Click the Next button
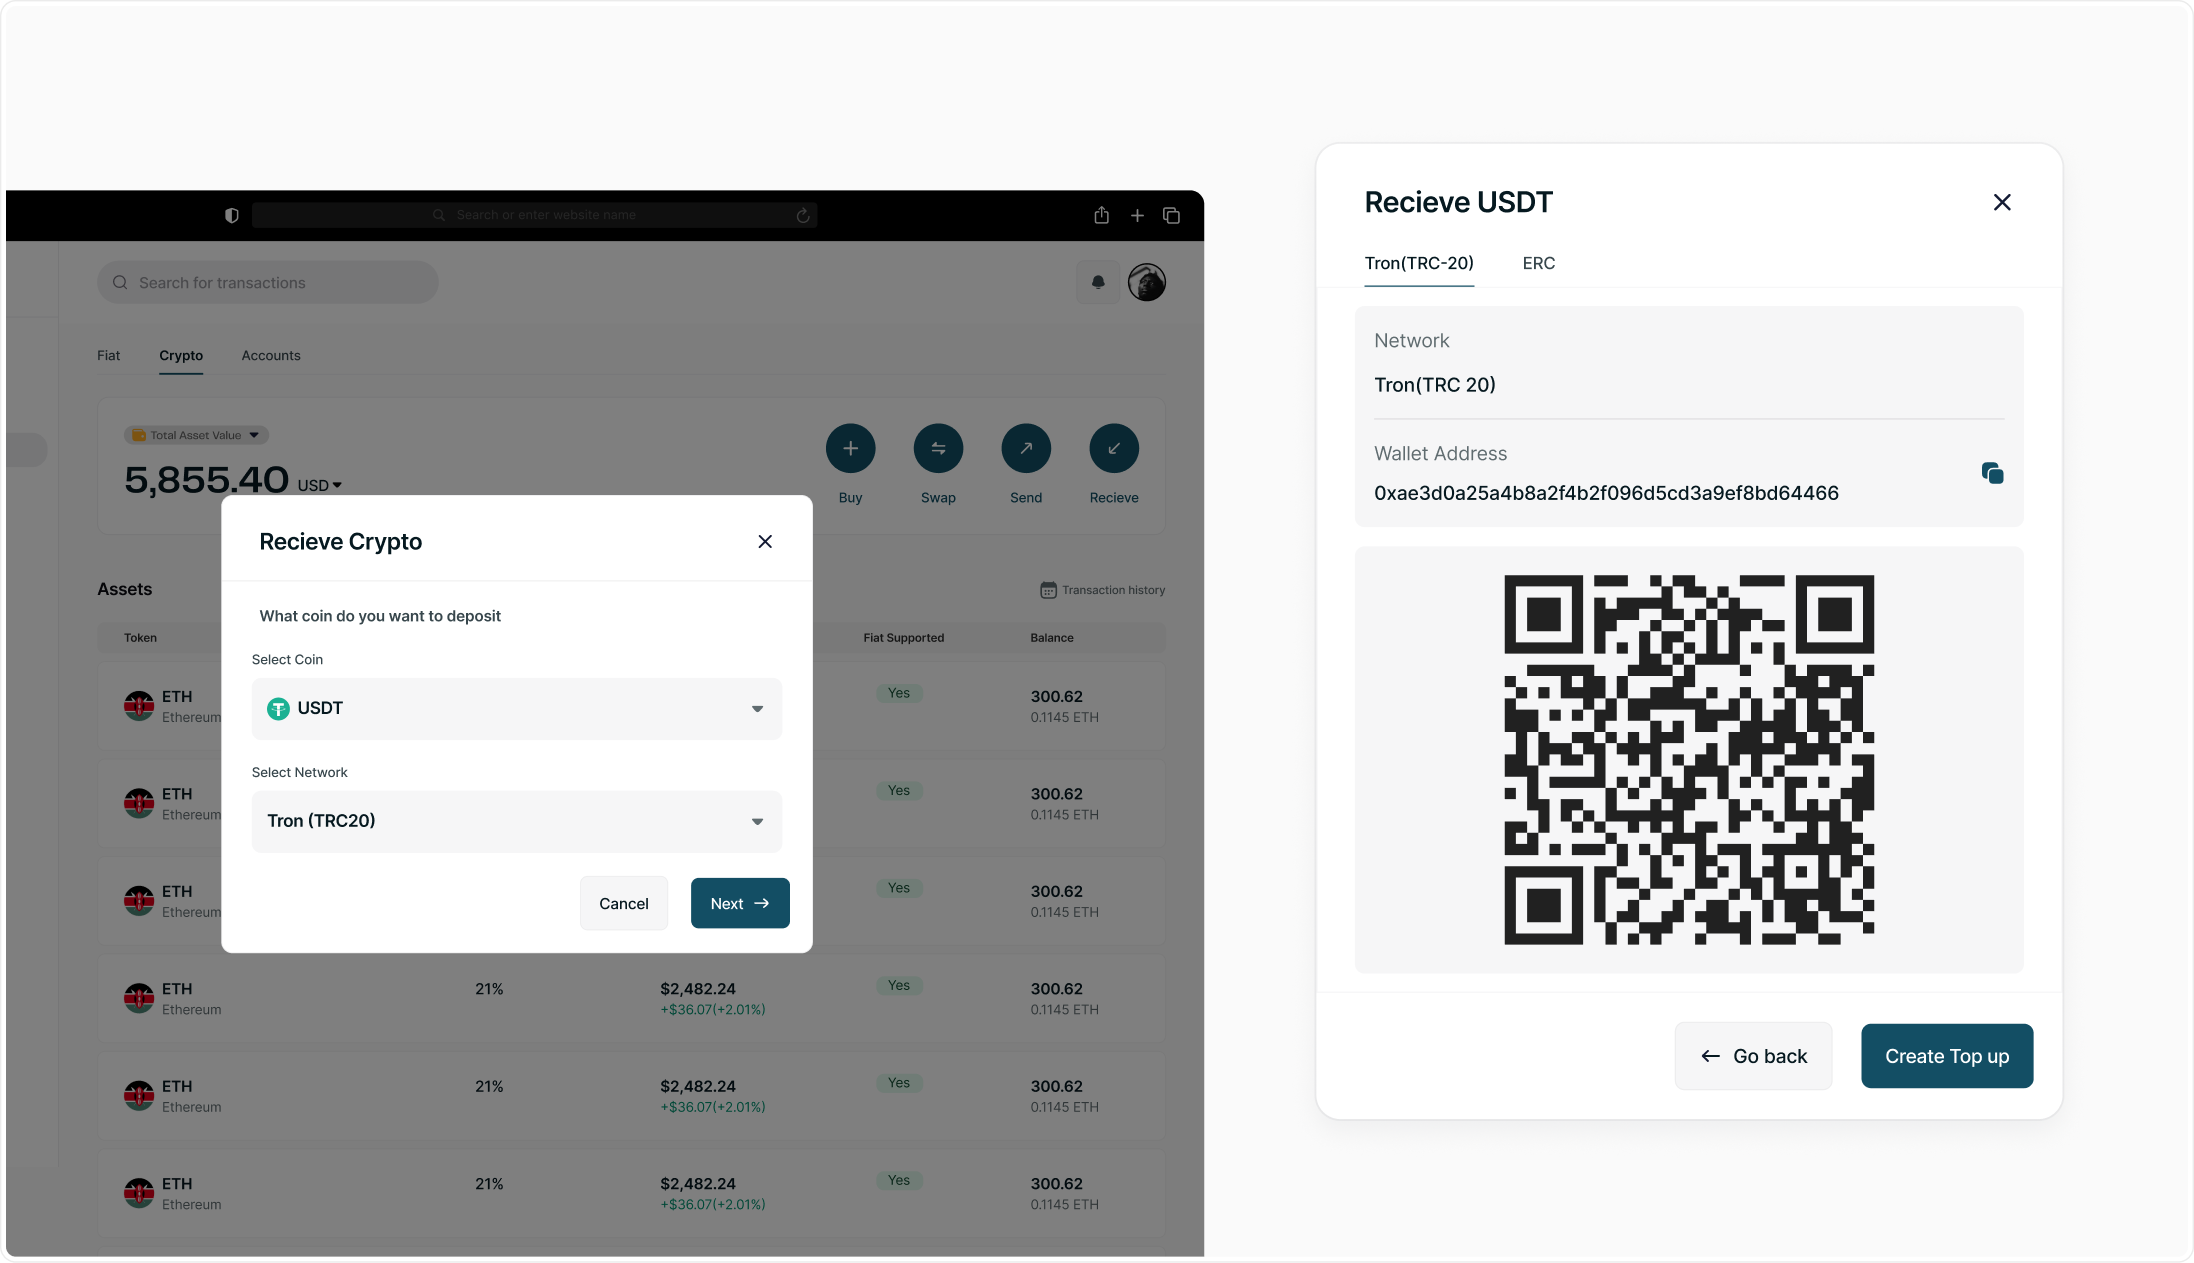The image size is (2194, 1263). (x=739, y=904)
